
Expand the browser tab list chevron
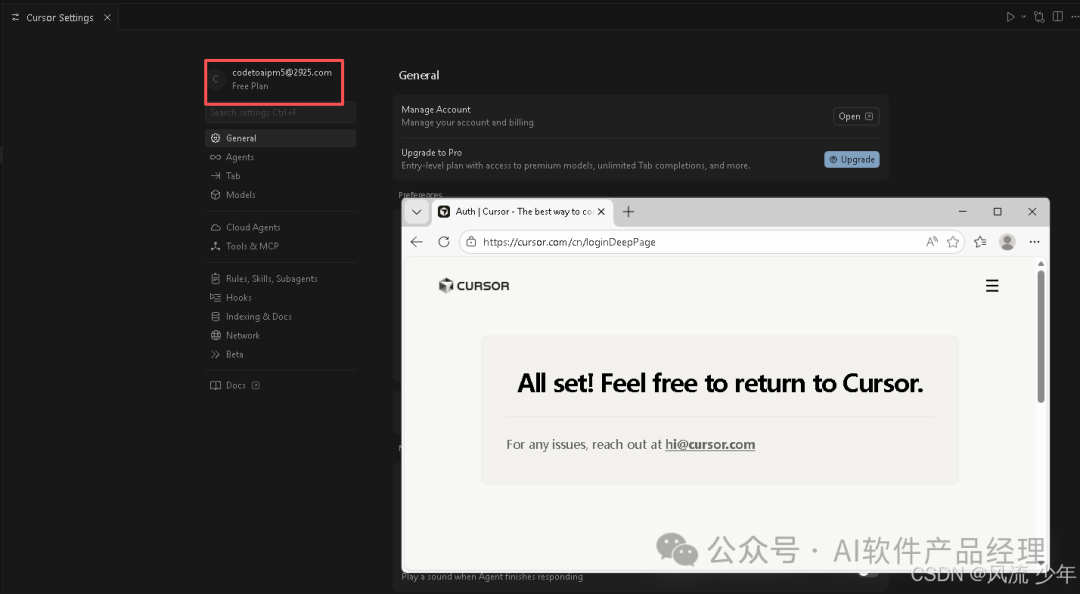417,212
